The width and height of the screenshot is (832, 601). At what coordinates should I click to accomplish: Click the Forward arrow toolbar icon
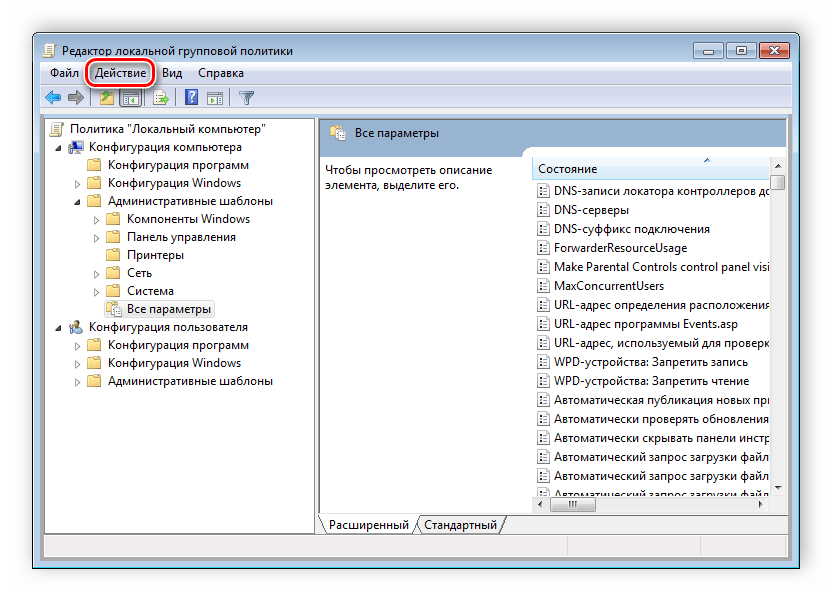(x=76, y=98)
